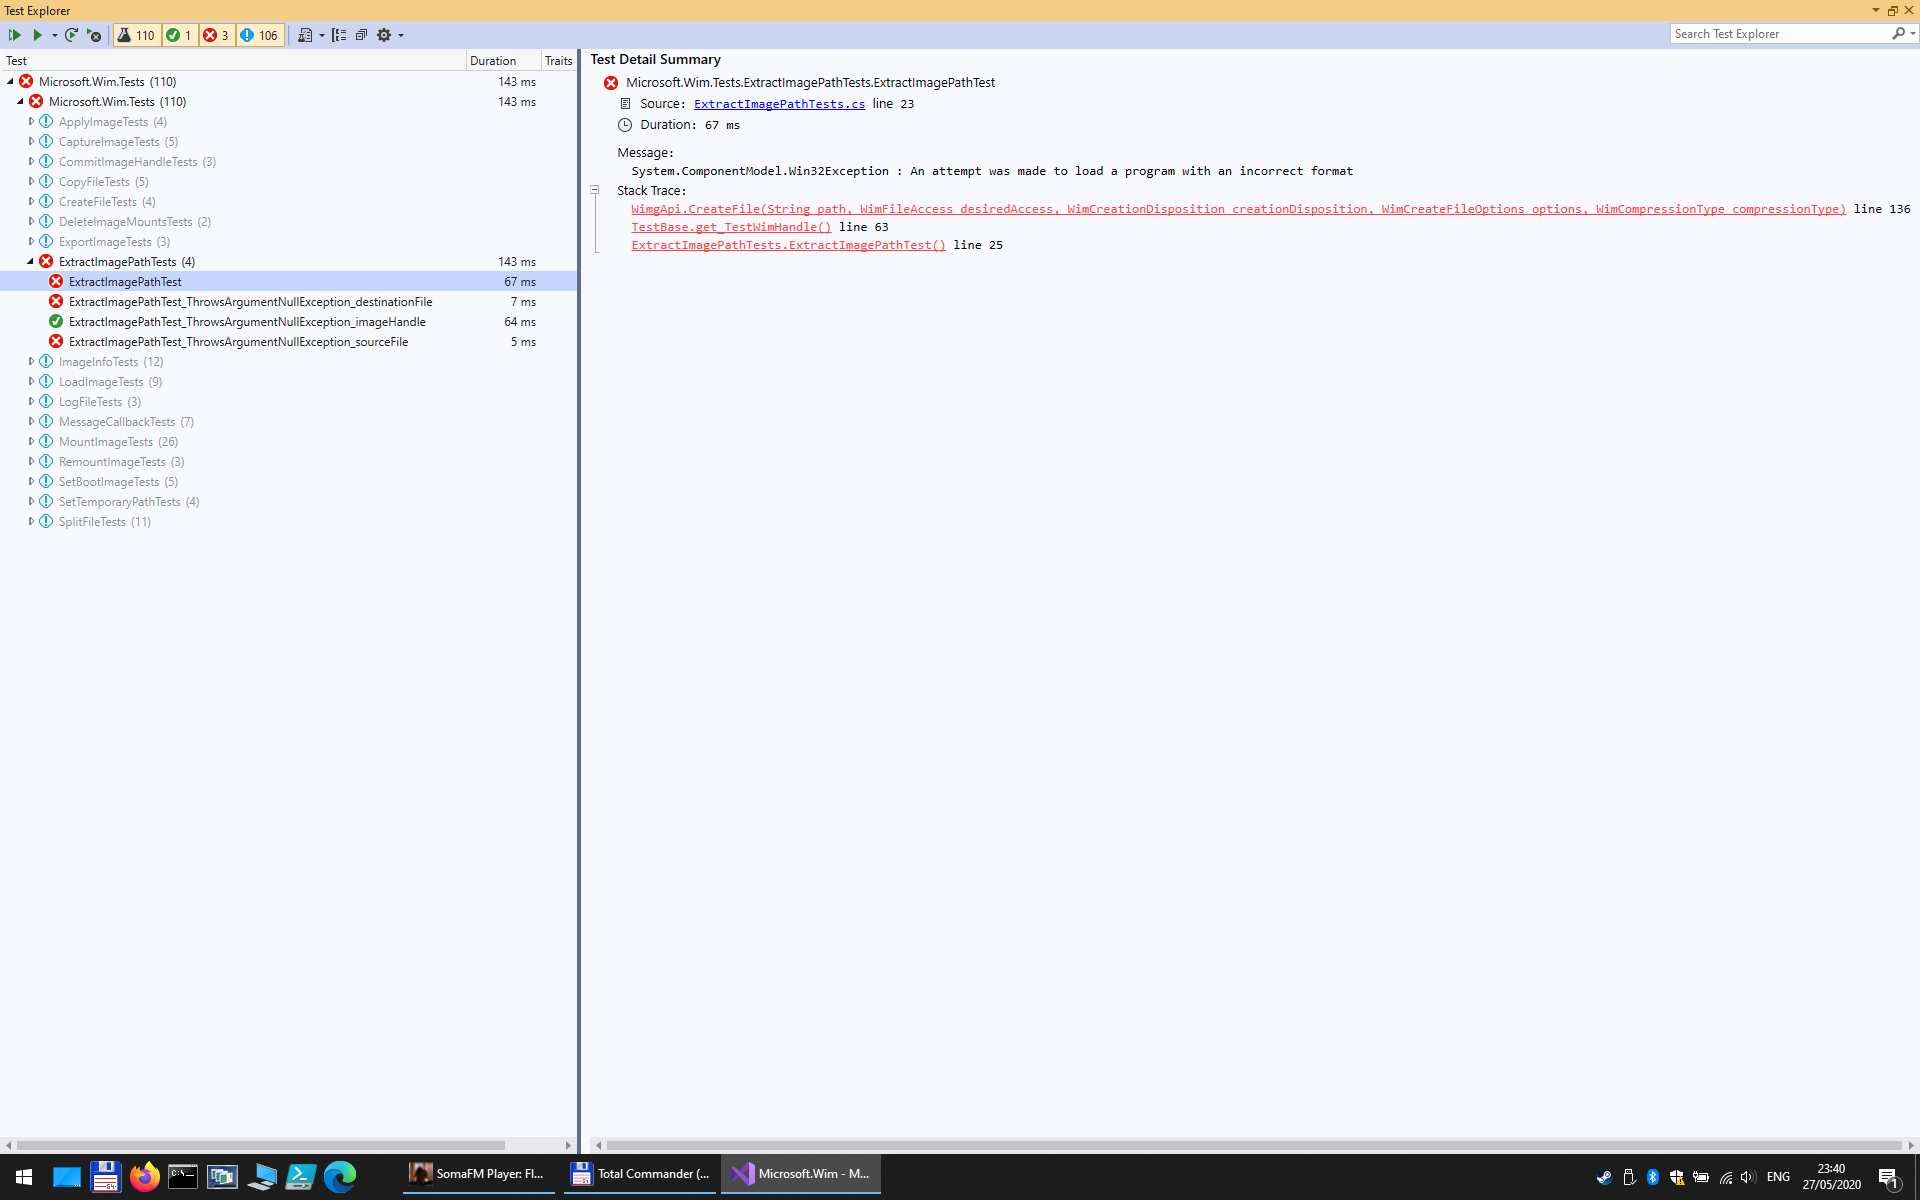Image resolution: width=1920 pixels, height=1200 pixels.
Task: Open ExtractImagePathTests.cs source link
Action: point(778,103)
